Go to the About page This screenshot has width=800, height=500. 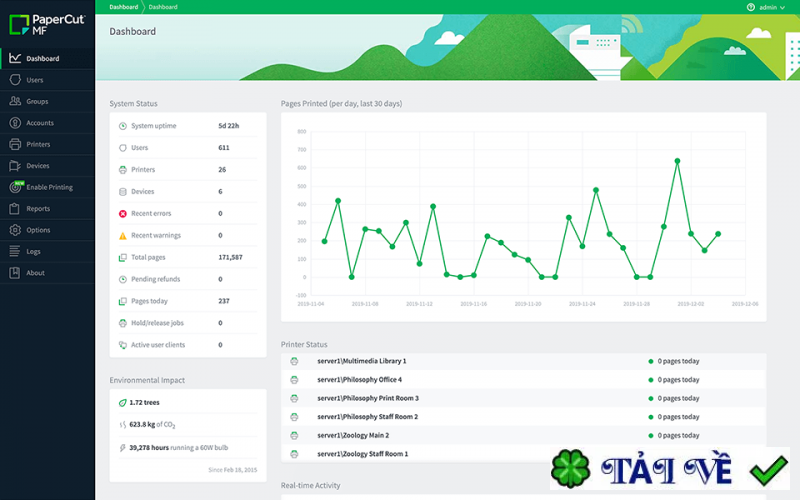pyautogui.click(x=35, y=273)
